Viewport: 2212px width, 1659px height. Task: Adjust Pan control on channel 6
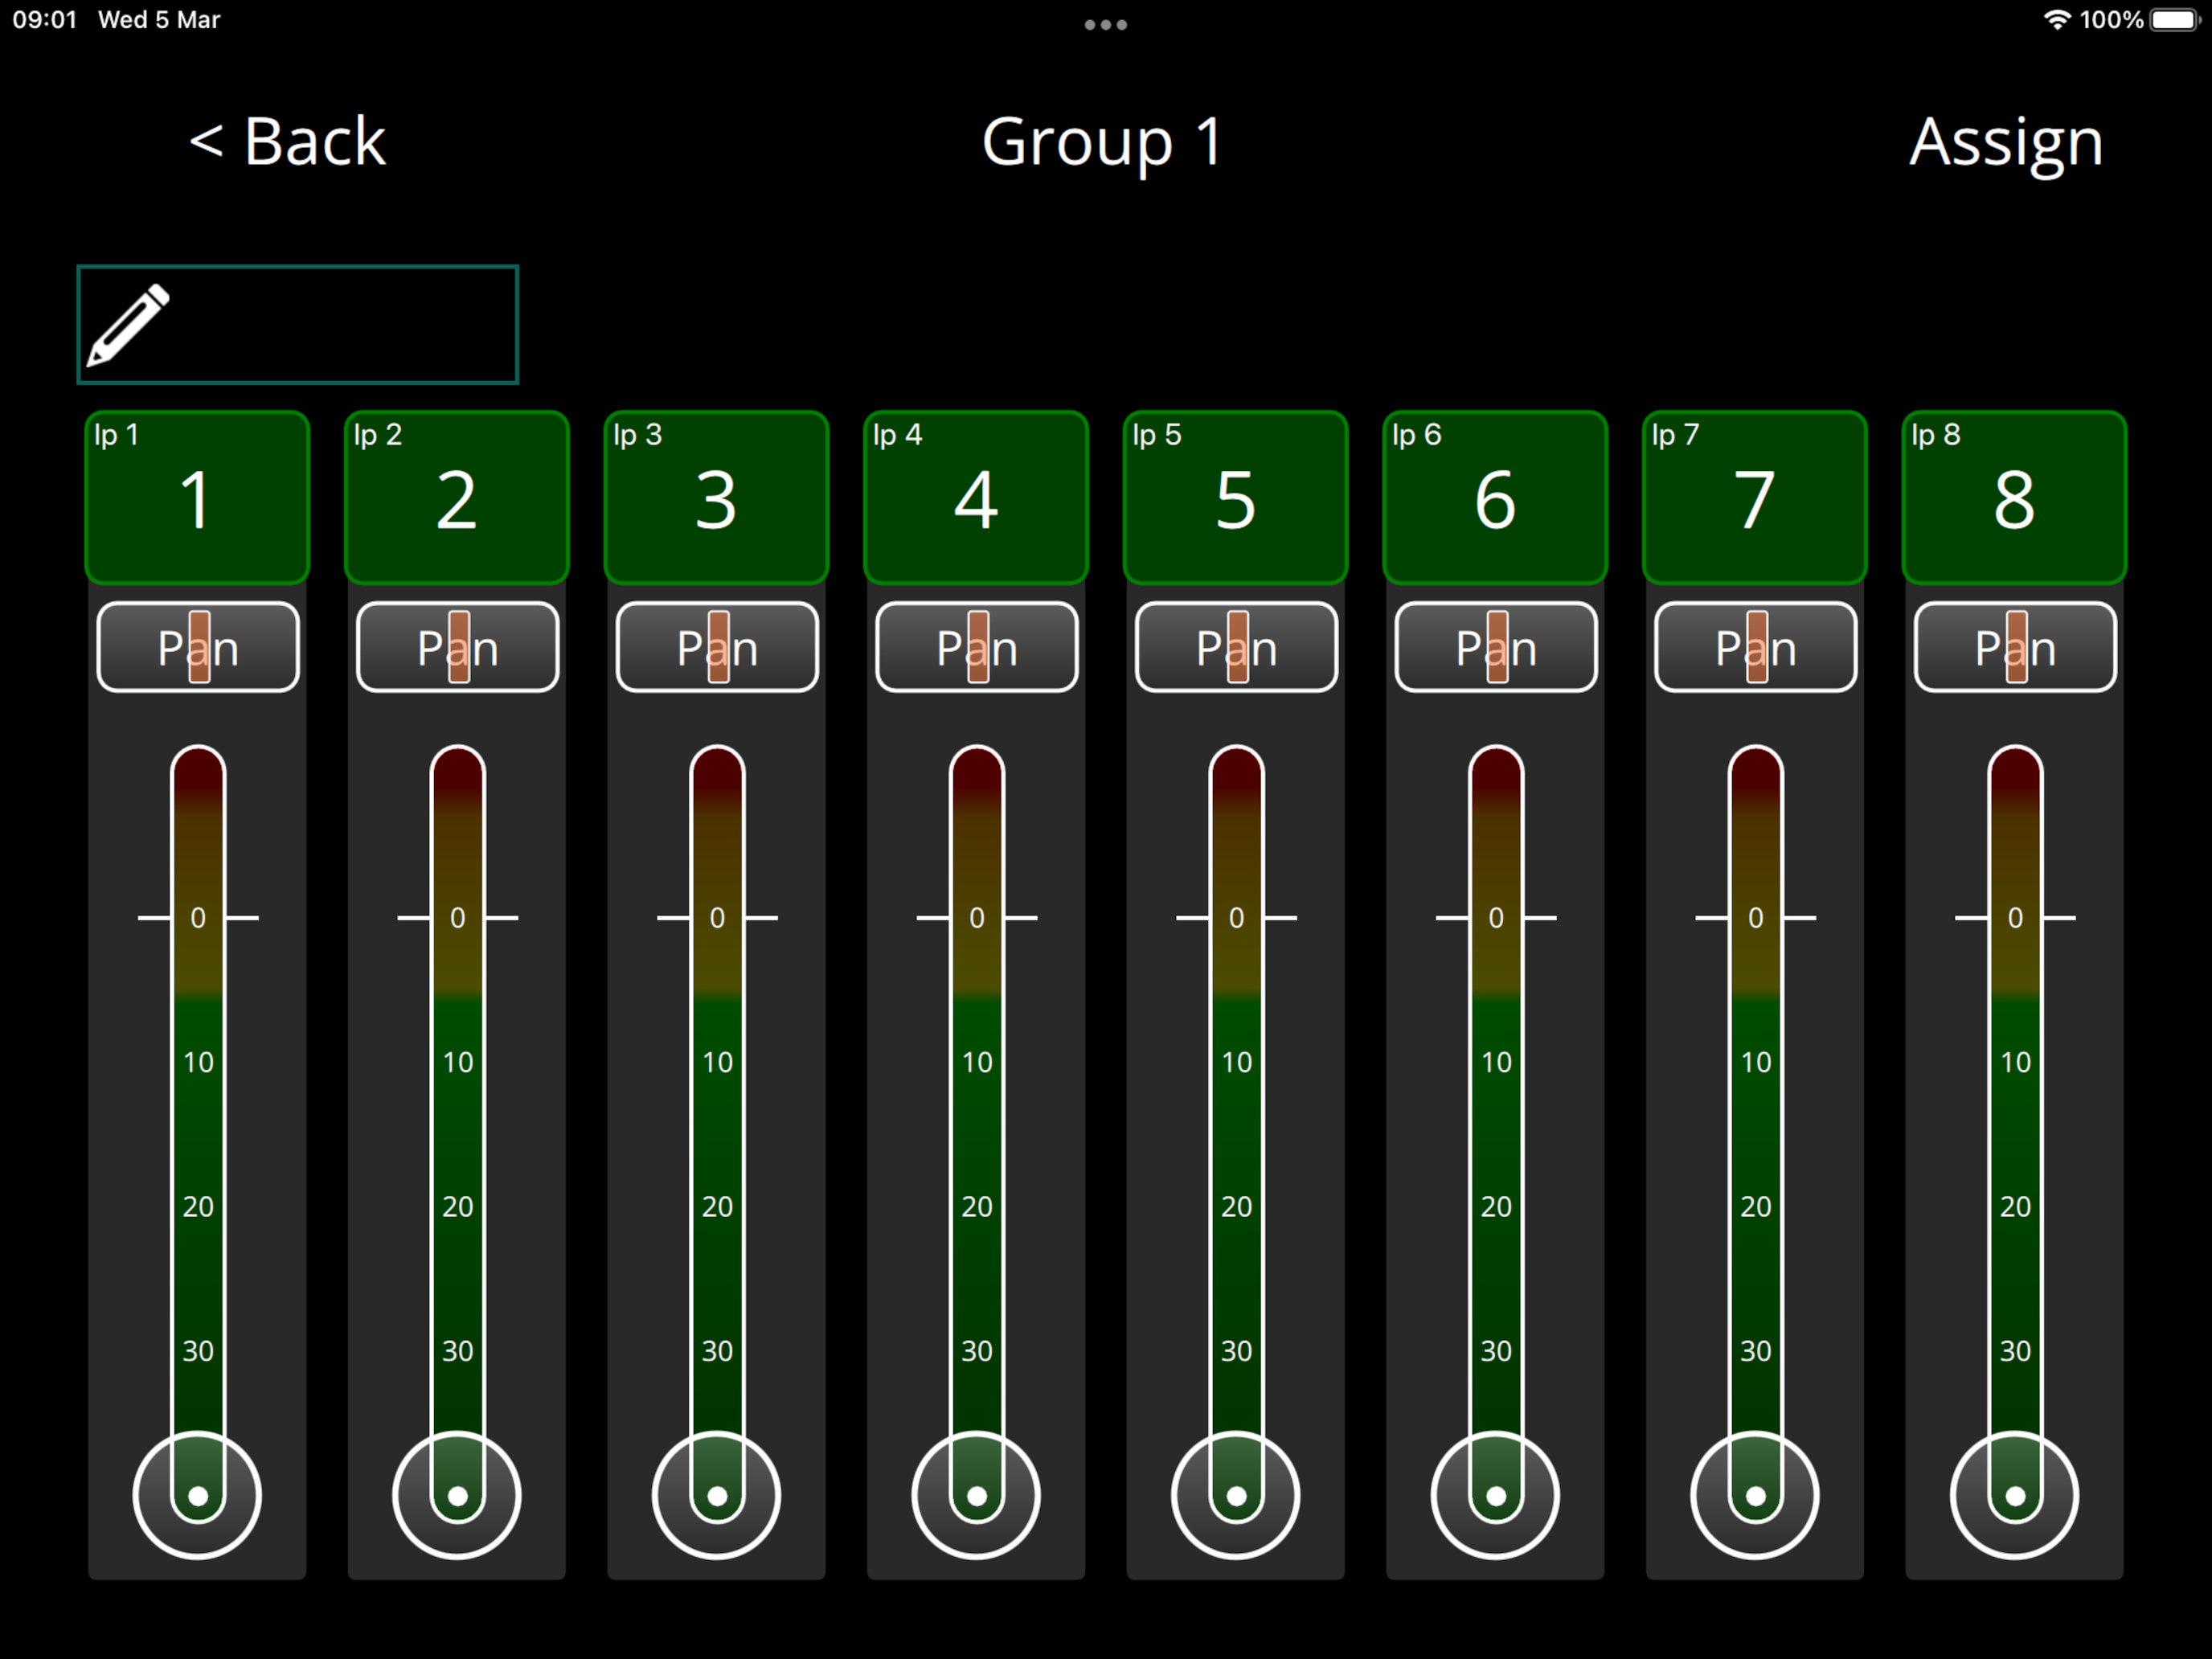tap(1496, 647)
